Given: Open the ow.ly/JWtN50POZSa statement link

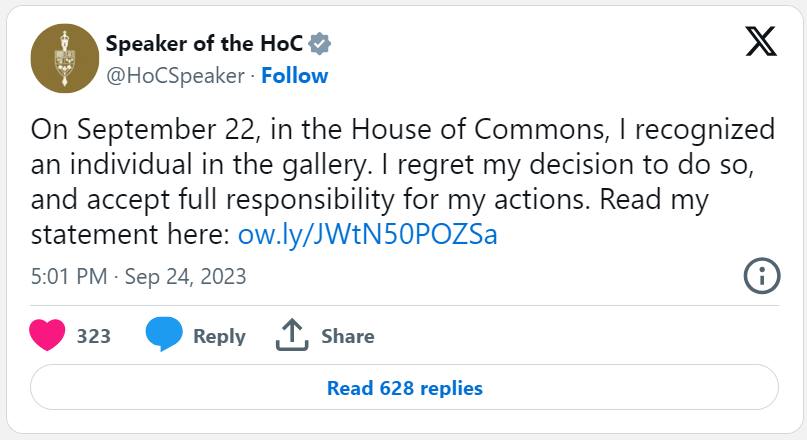Looking at the screenshot, I should (x=367, y=234).
